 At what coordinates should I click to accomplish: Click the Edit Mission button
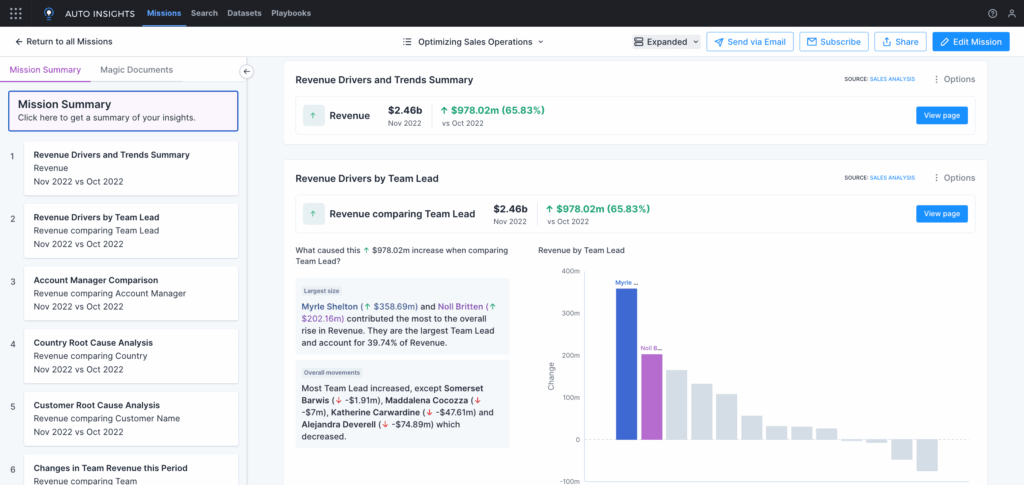970,42
